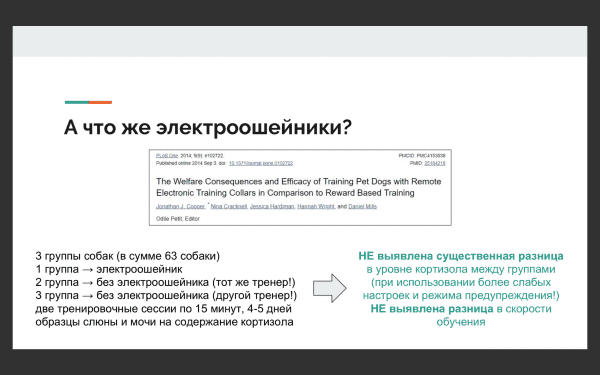Click the text 'настроек и режима предупреждения!)'

click(461, 295)
